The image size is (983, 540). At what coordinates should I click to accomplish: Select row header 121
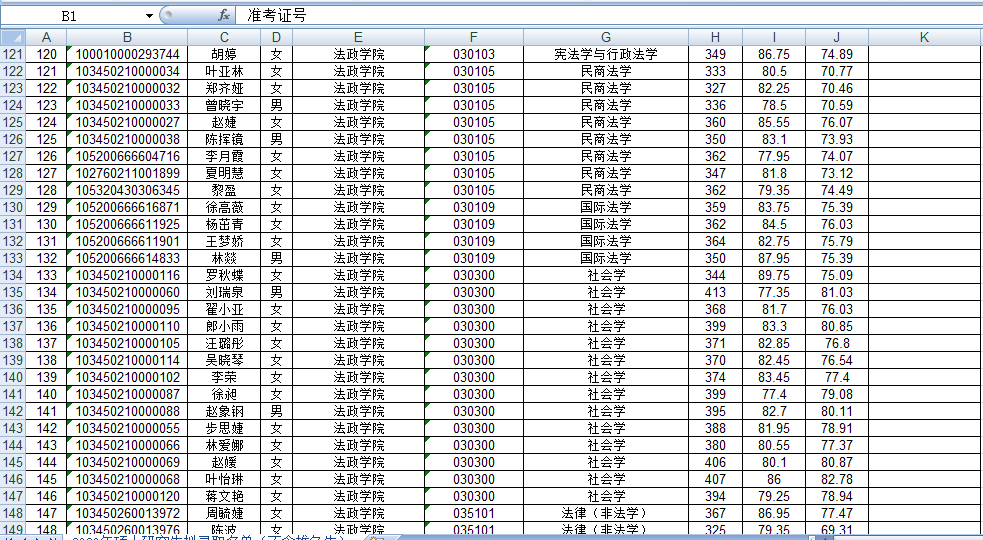(13, 55)
